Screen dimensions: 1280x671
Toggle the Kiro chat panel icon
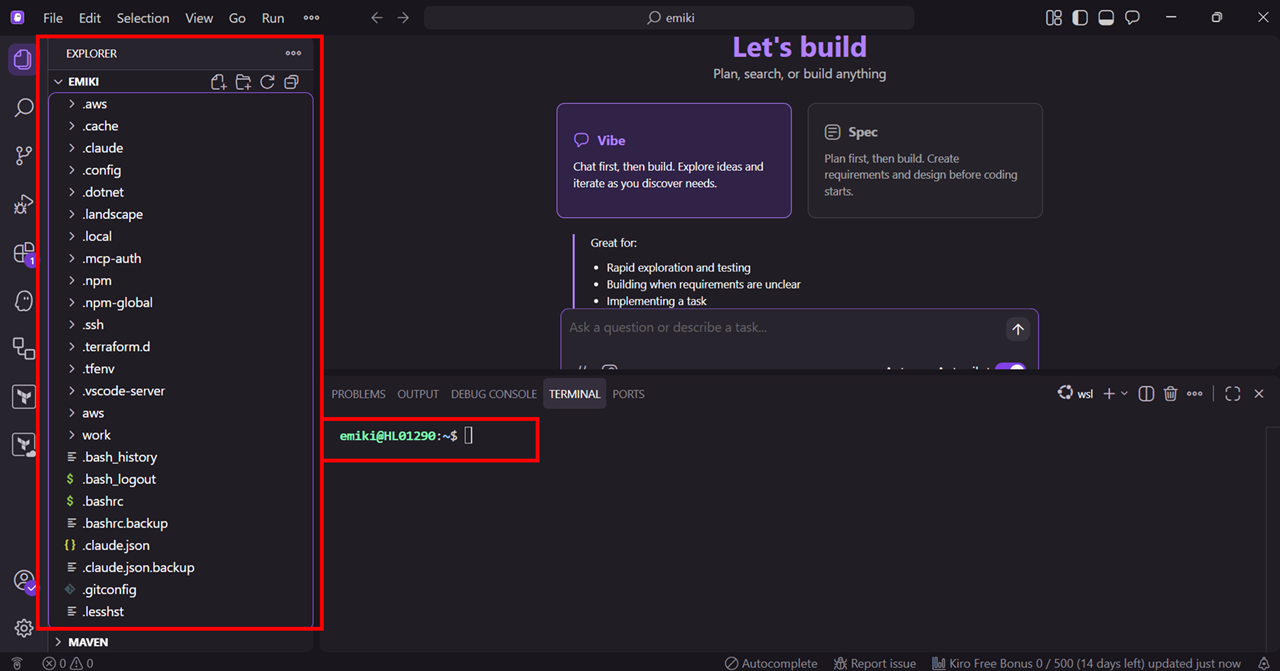pyautogui.click(x=1133, y=18)
